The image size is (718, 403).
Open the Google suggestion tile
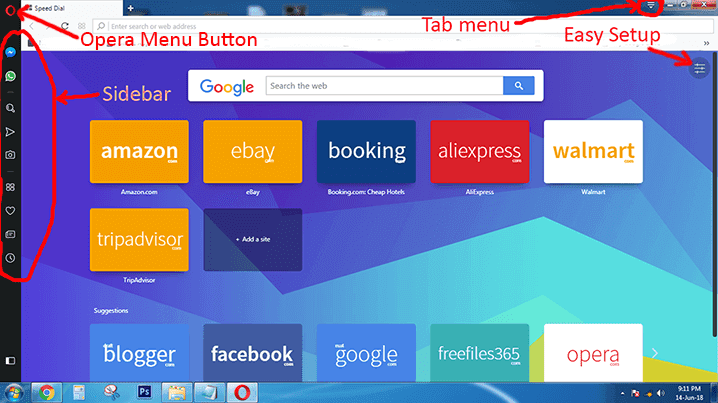(x=366, y=353)
